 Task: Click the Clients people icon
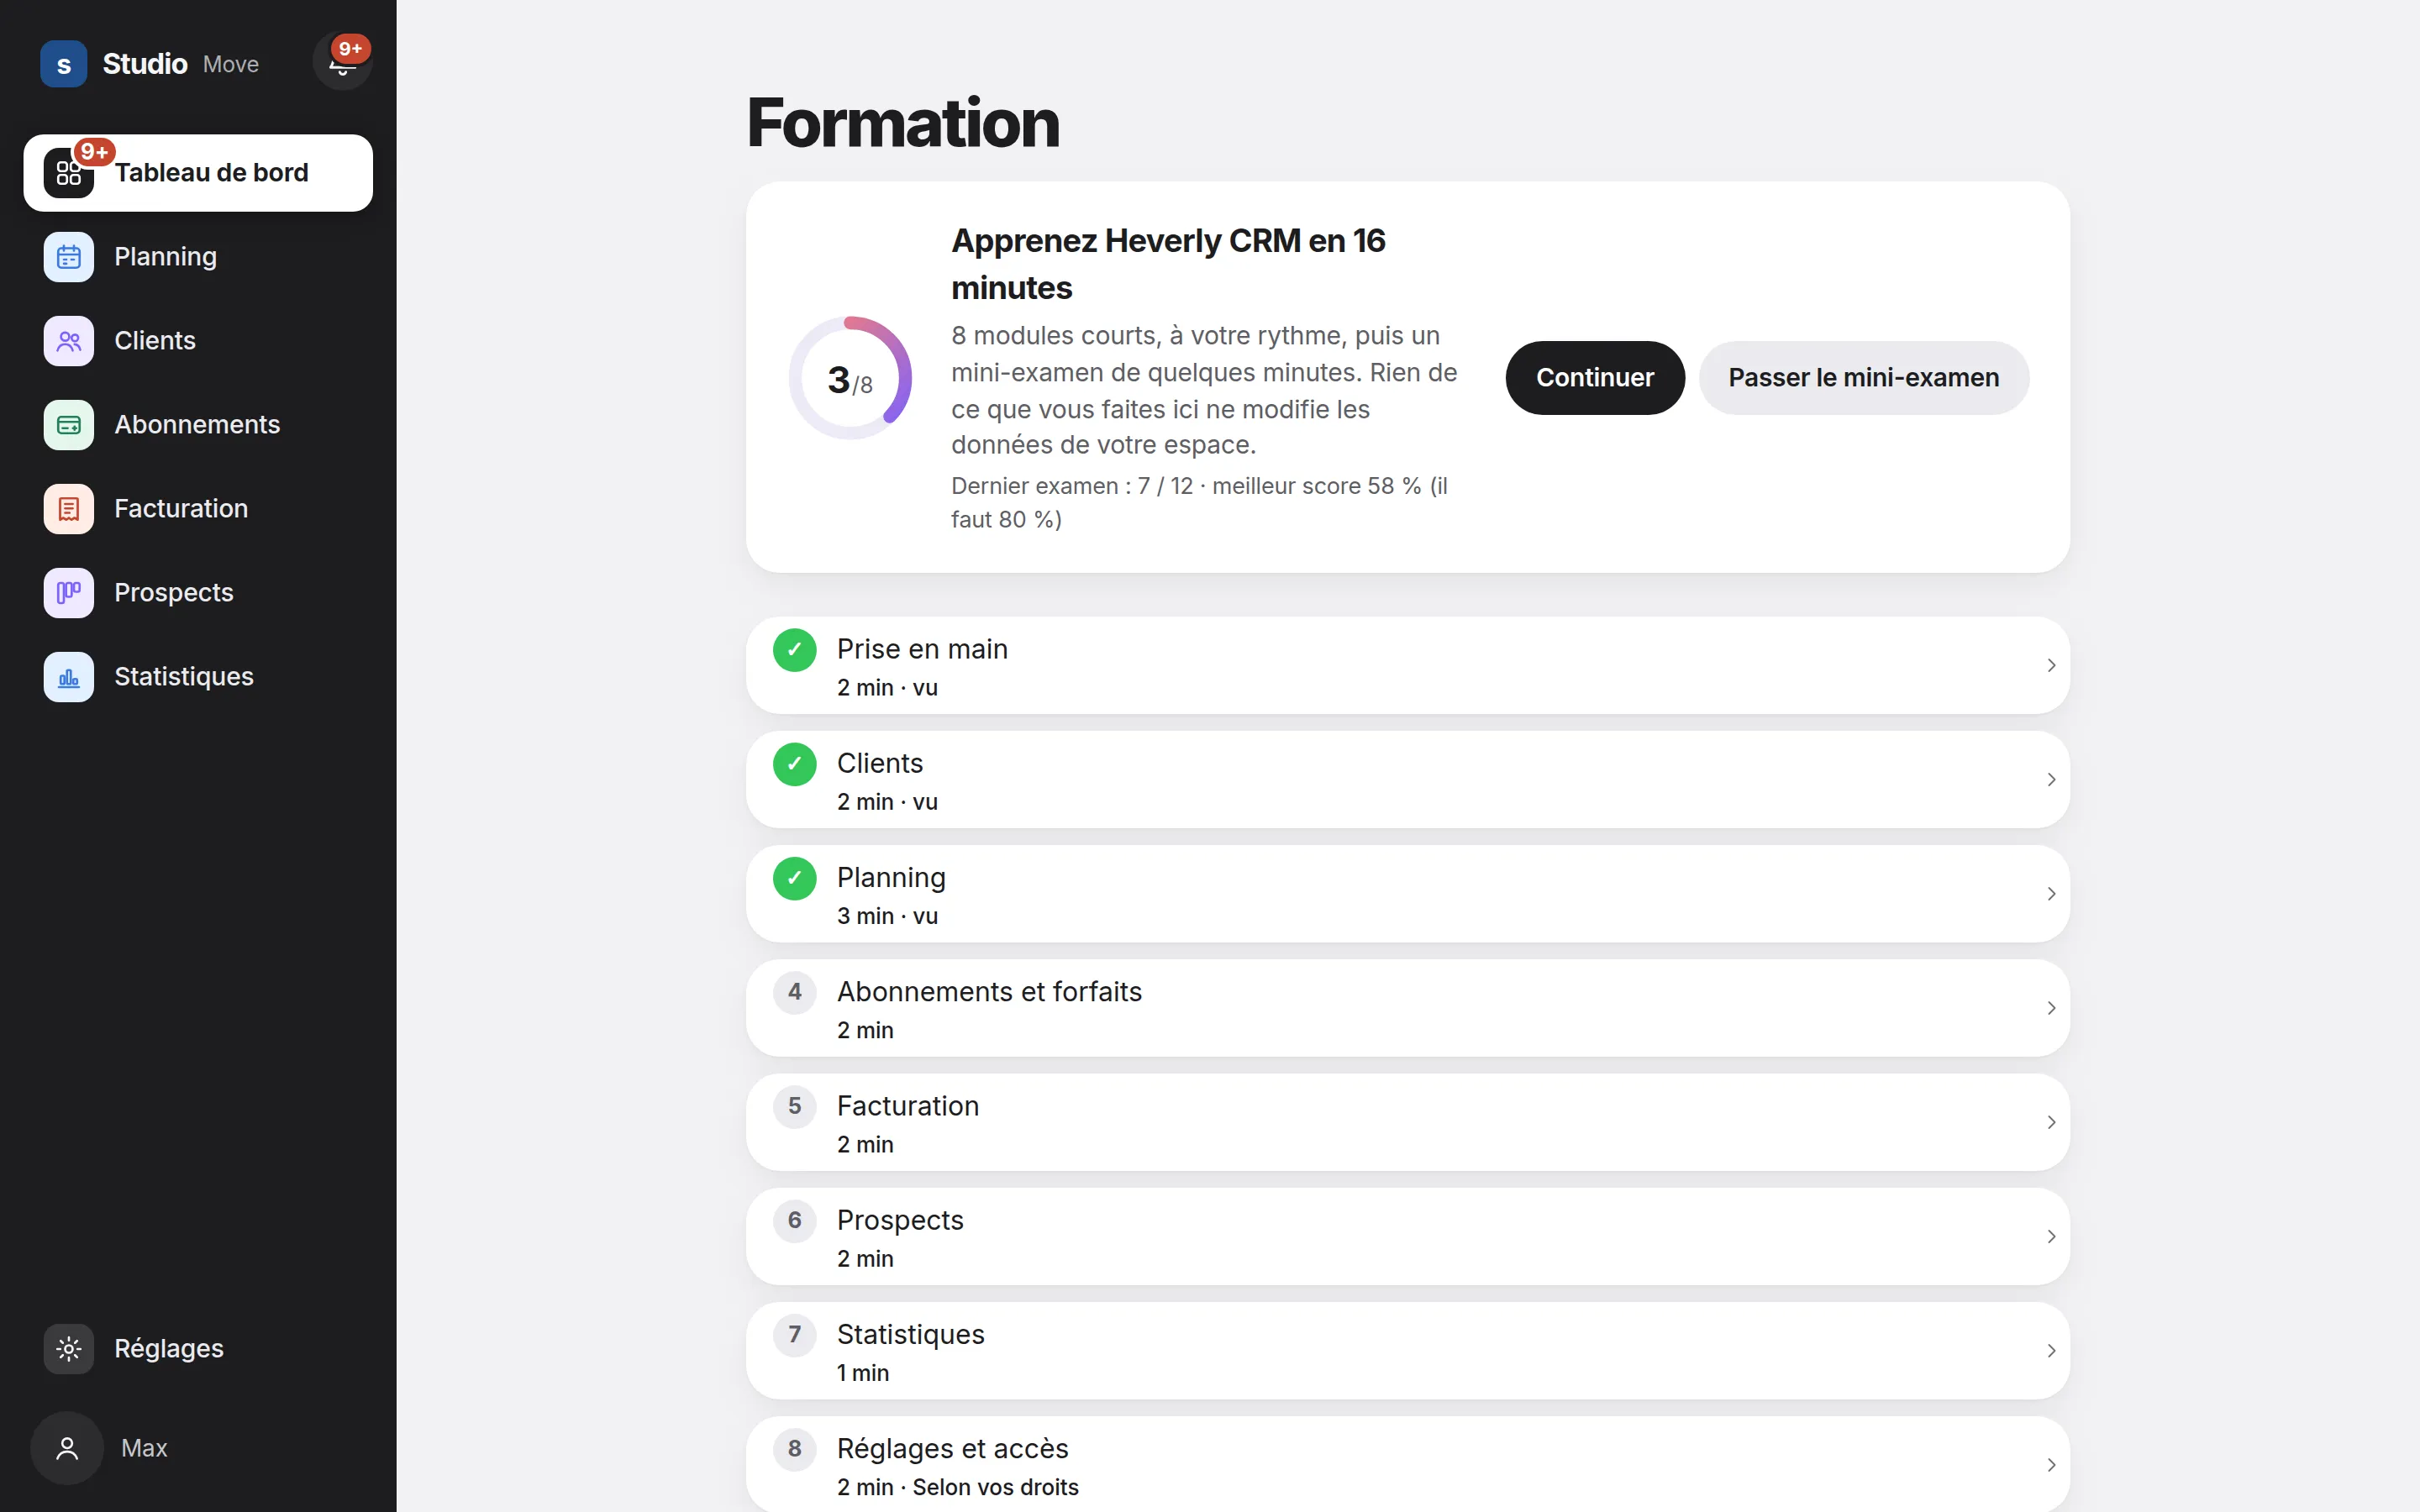69,341
